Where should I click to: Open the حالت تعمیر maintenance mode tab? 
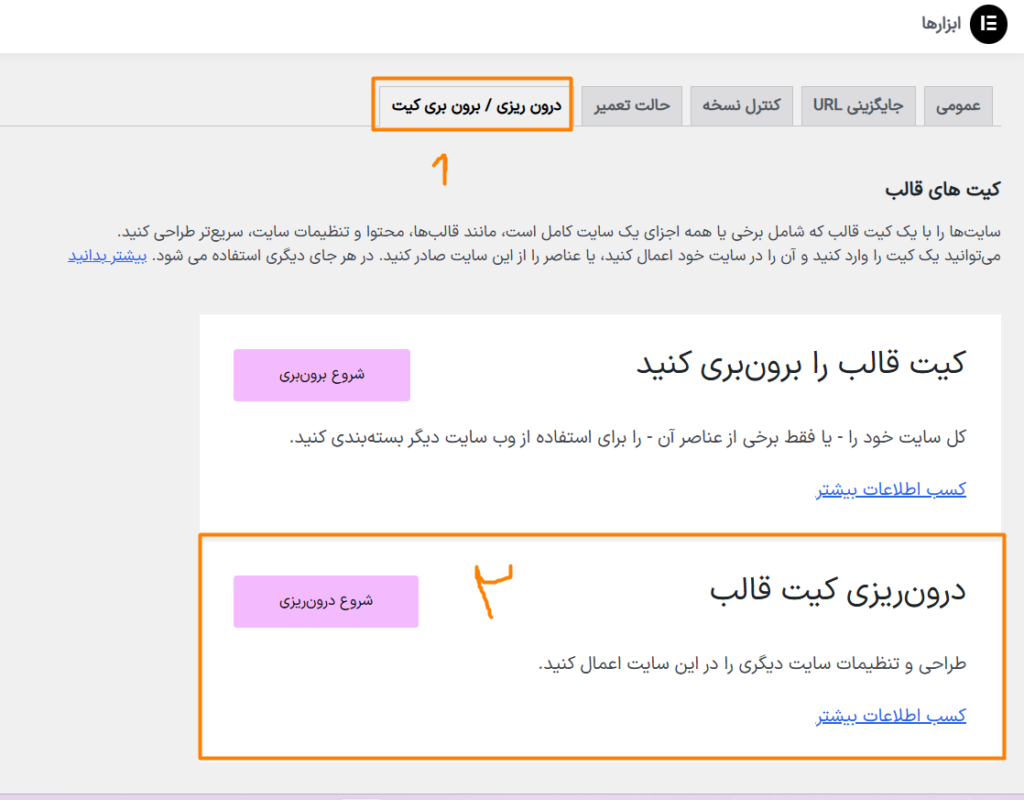pos(631,105)
